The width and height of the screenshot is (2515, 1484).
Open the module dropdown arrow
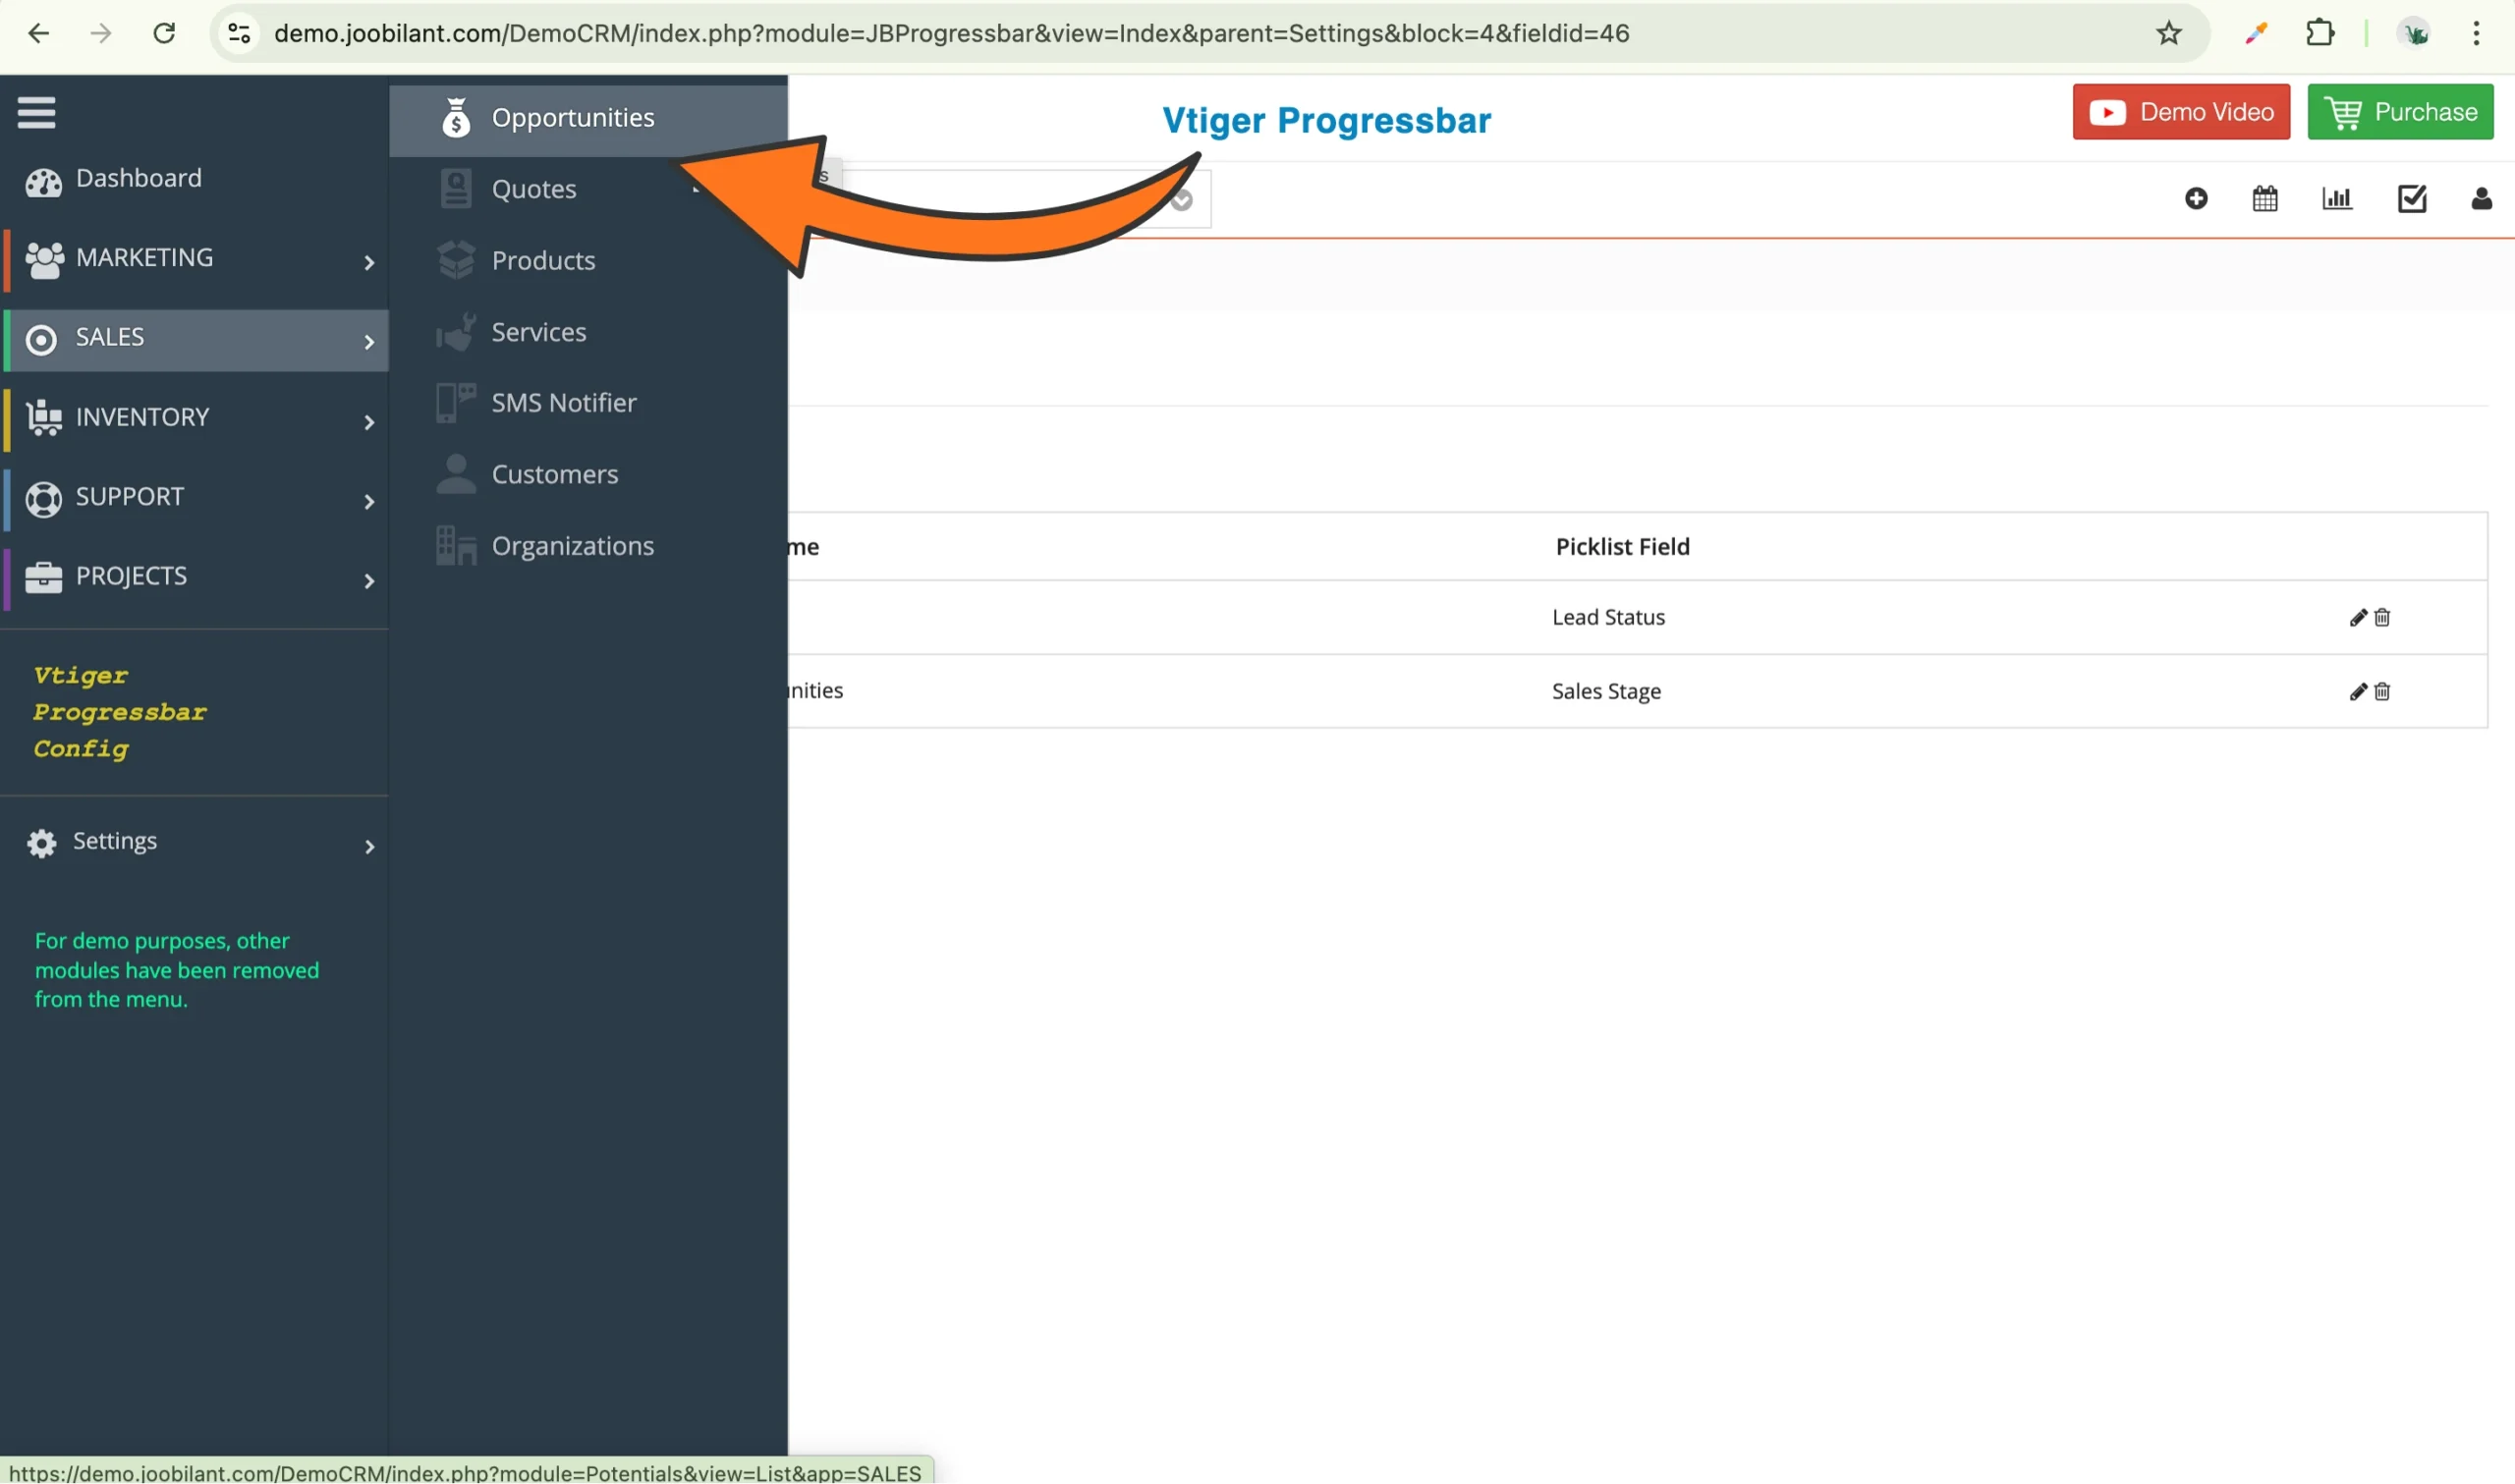(1181, 201)
